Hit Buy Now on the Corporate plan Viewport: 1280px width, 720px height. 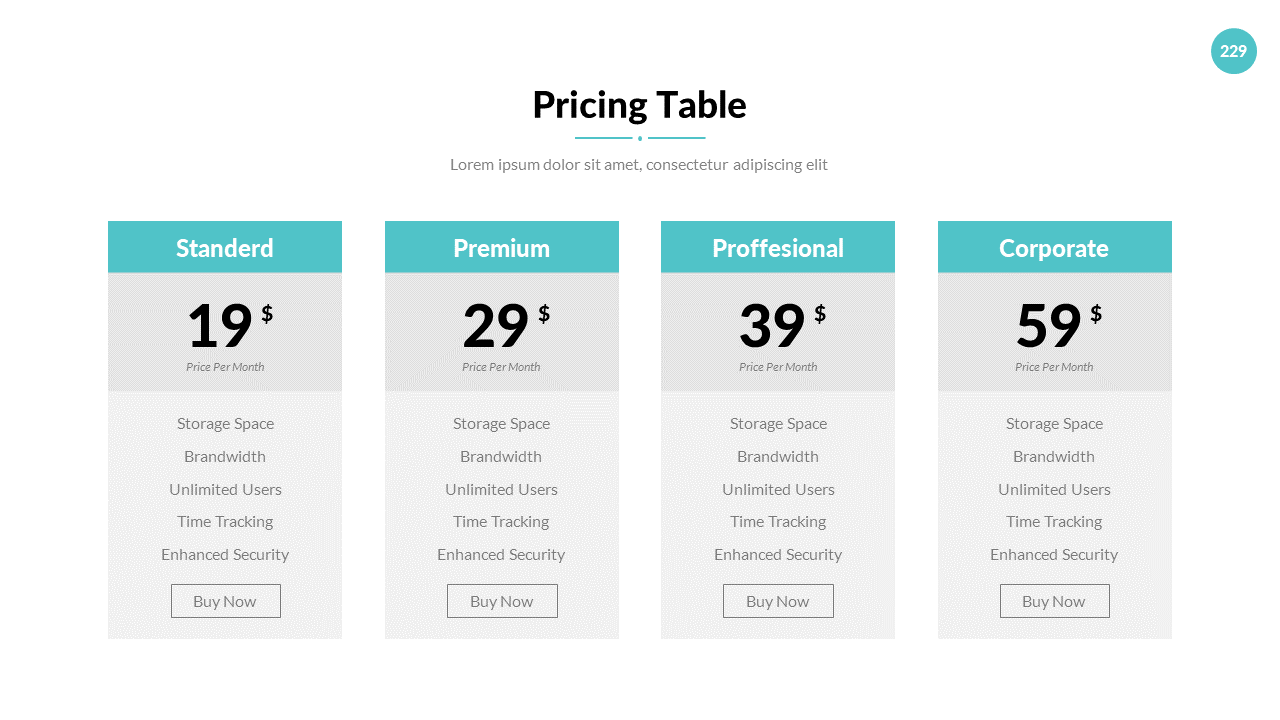[x=1054, y=601]
